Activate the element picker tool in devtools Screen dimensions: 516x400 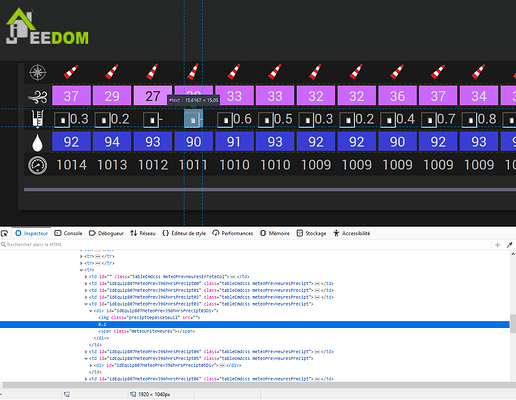click(5, 233)
